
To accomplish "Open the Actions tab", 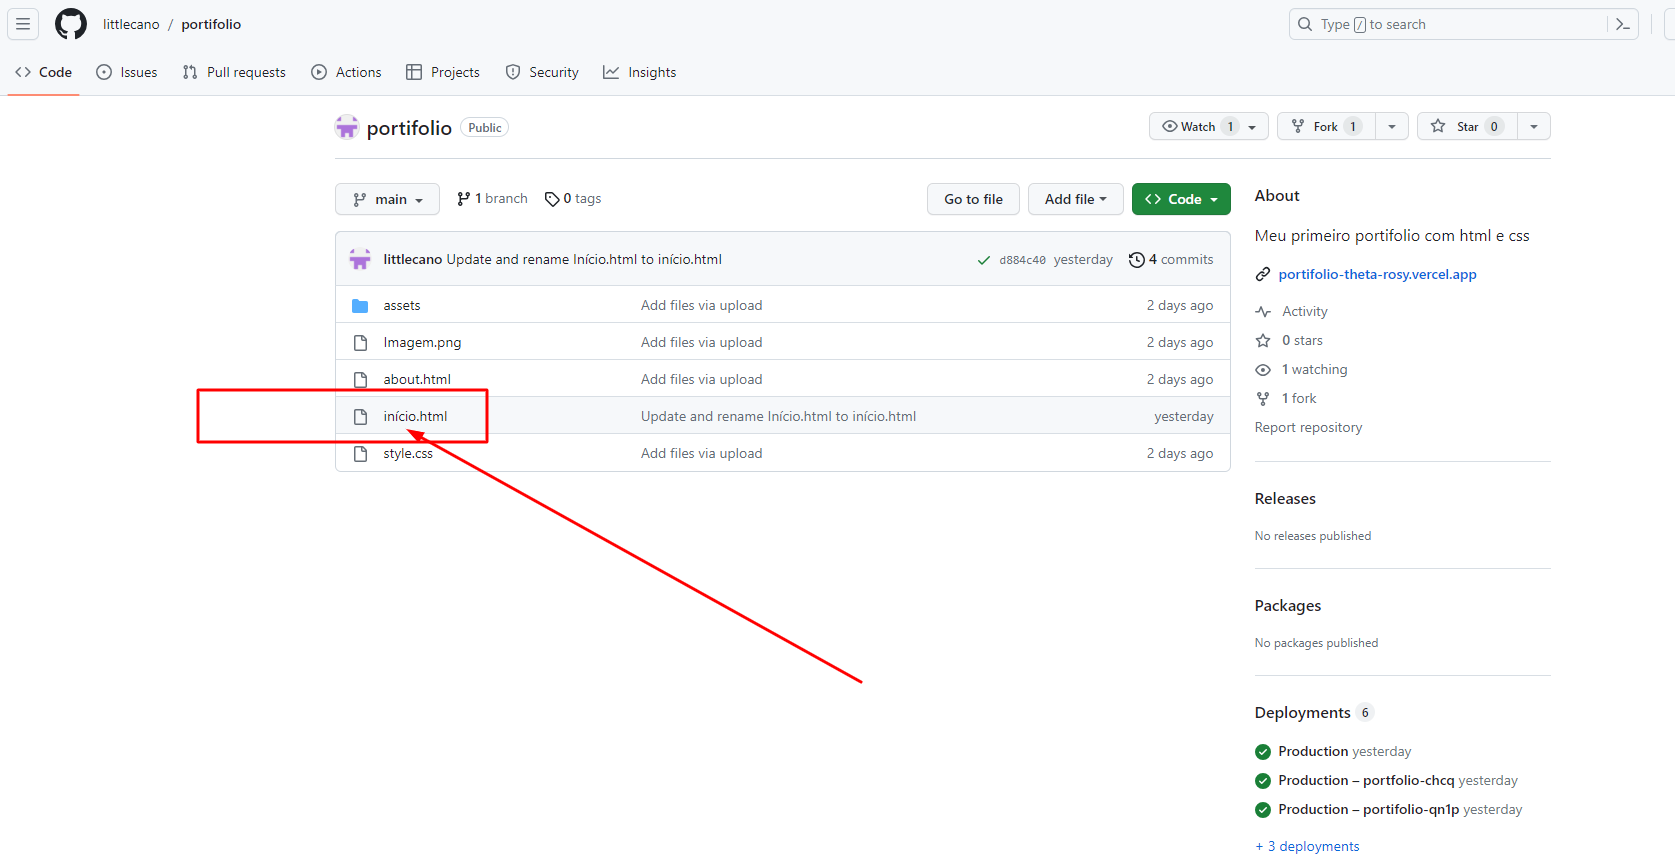I will pos(346,72).
